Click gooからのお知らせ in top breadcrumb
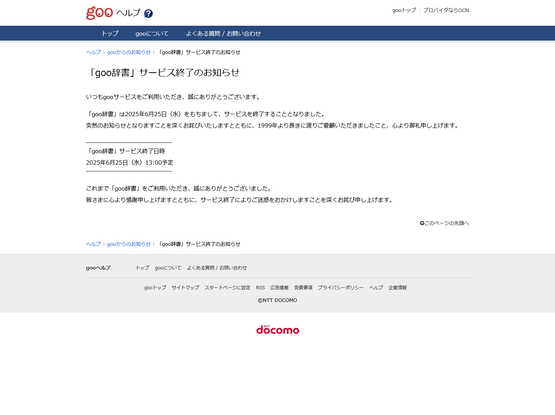This screenshot has height=415, width=555. click(129, 52)
